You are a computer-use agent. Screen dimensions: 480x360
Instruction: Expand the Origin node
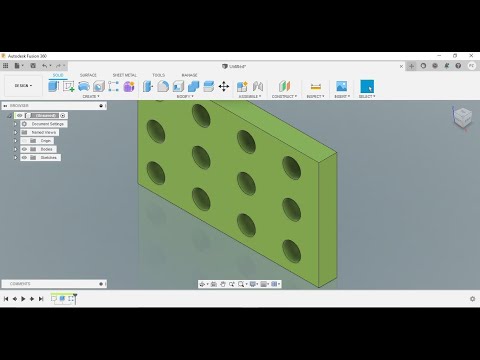[15, 141]
